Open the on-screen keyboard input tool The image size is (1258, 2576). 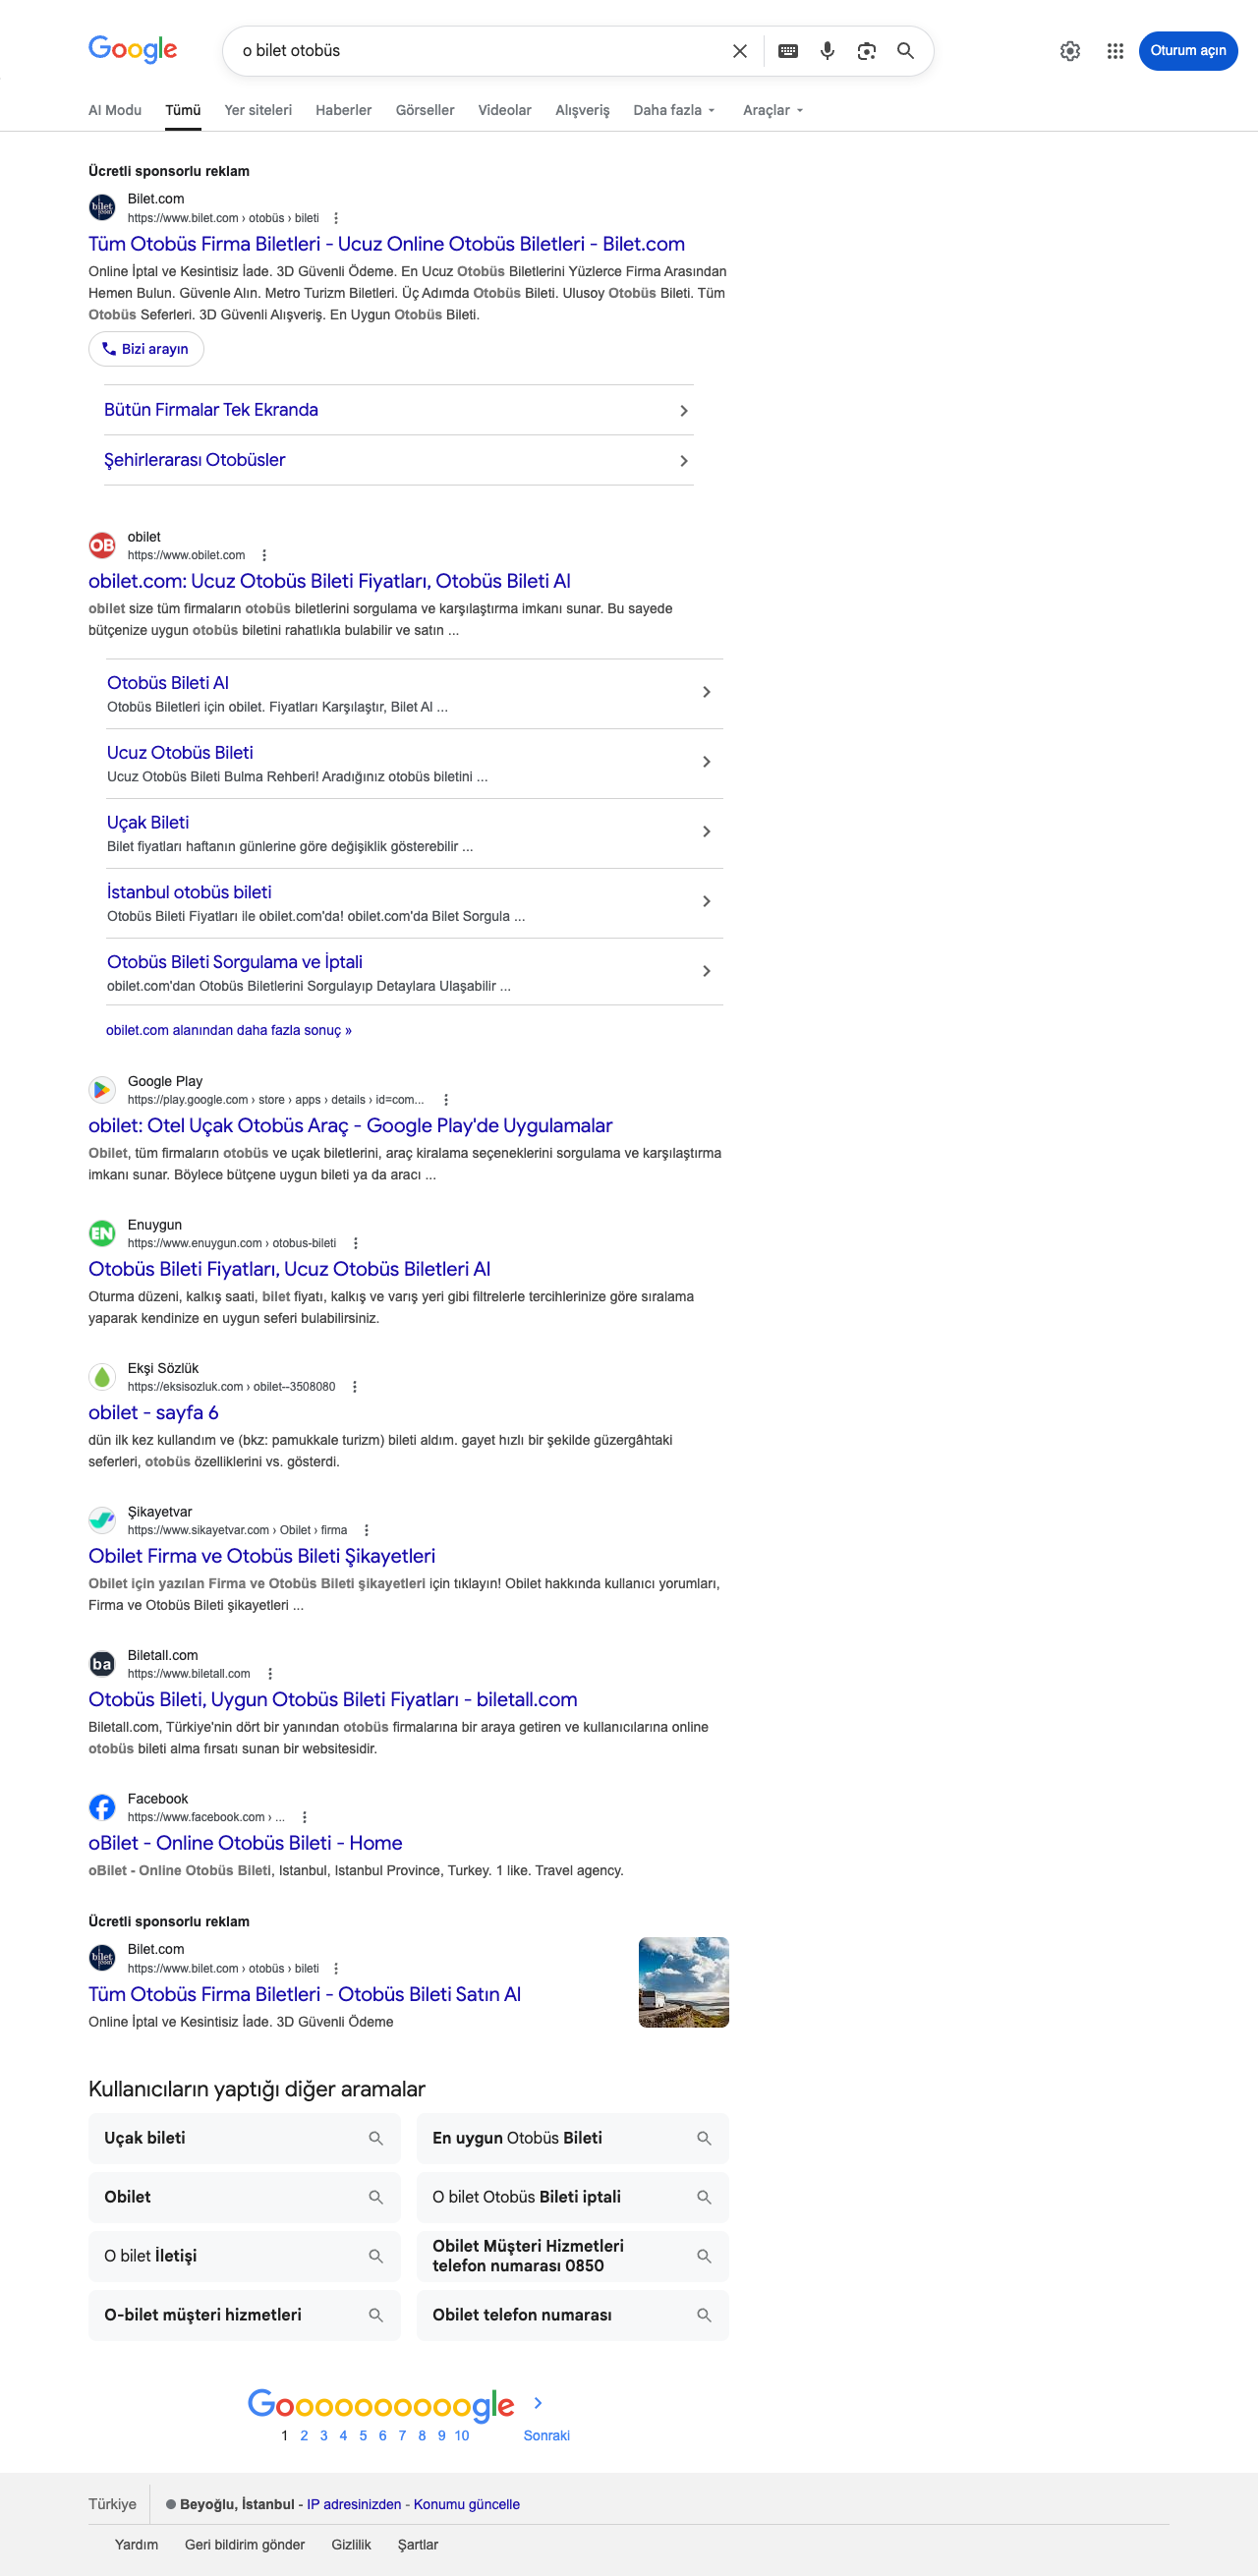(788, 51)
